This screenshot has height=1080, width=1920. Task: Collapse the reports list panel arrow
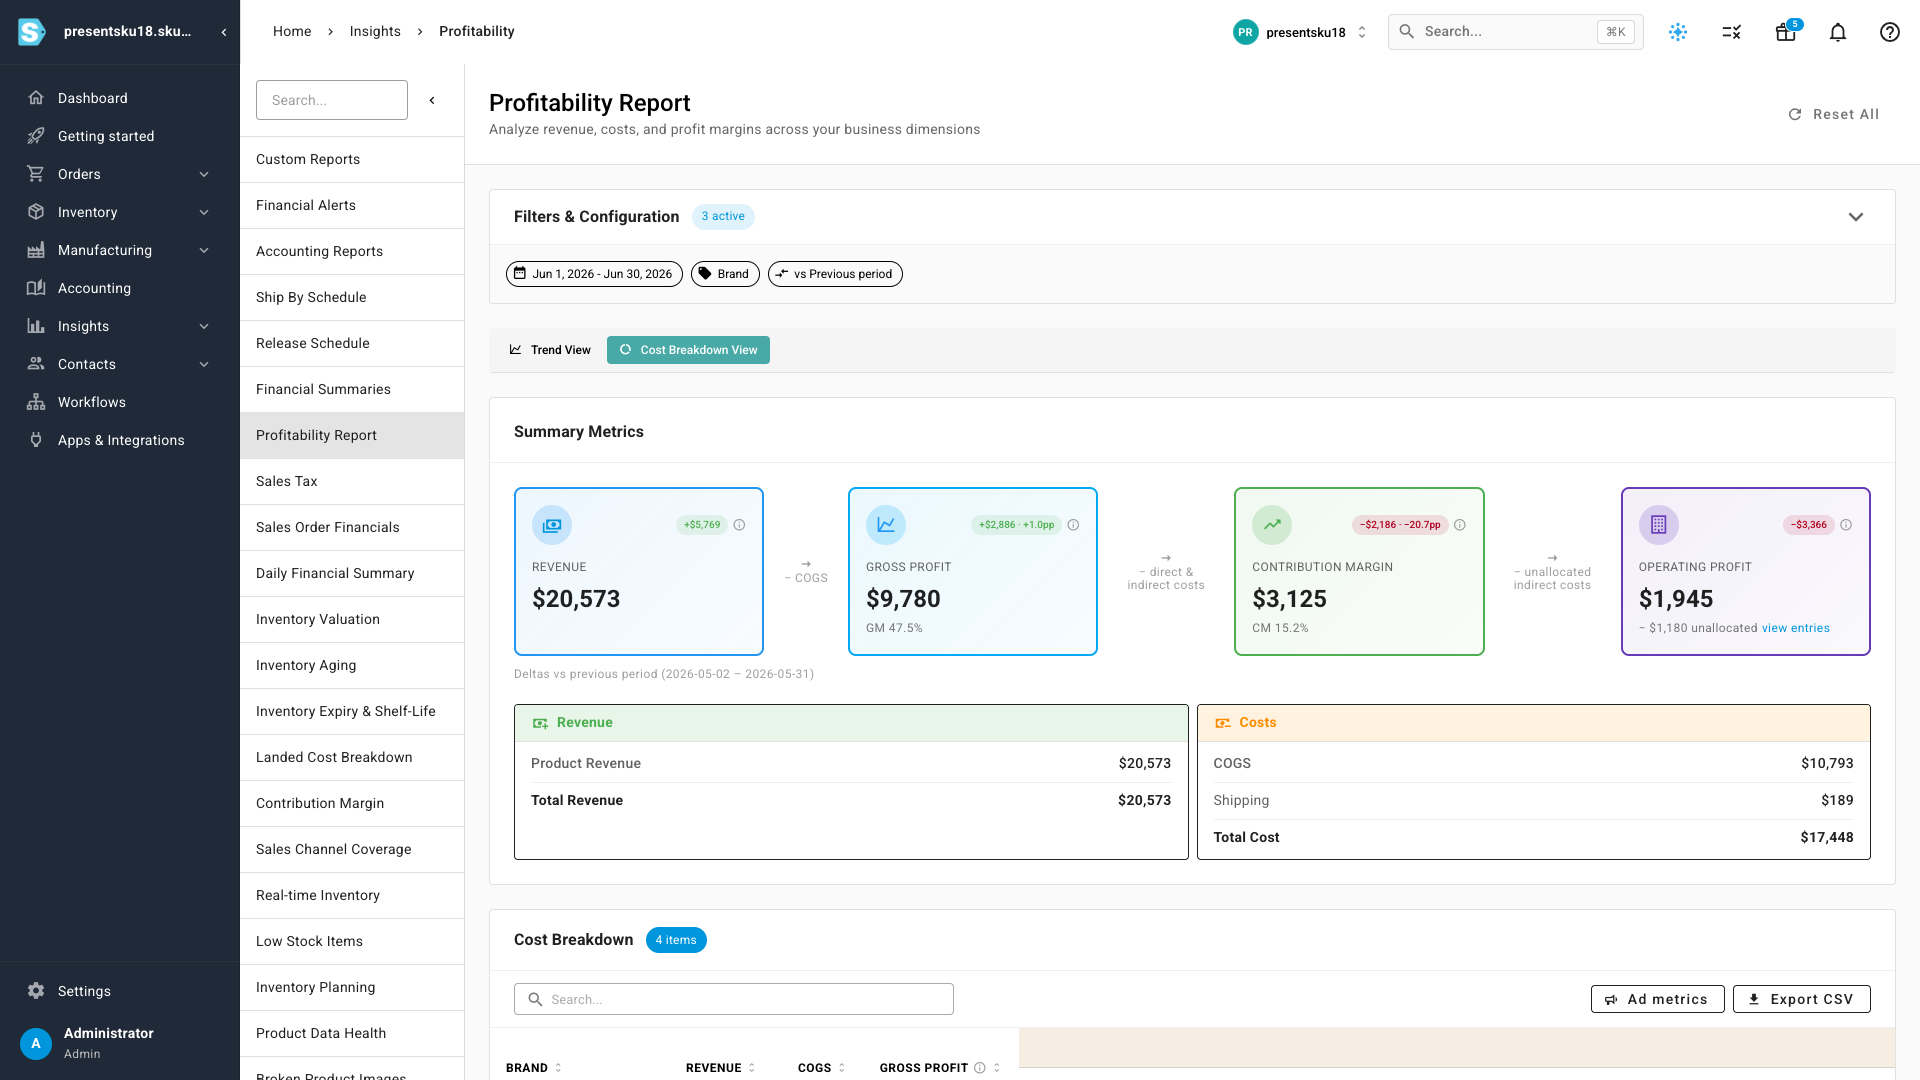click(432, 100)
